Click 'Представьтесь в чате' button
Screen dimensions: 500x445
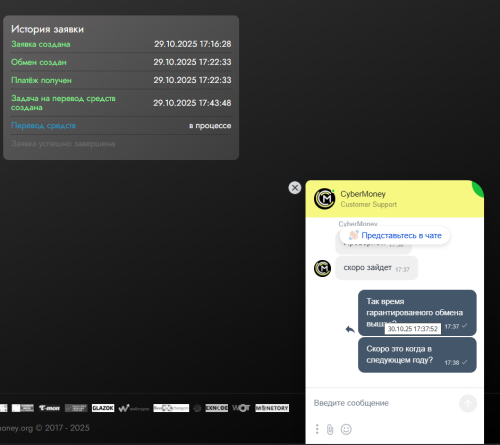(x=395, y=235)
